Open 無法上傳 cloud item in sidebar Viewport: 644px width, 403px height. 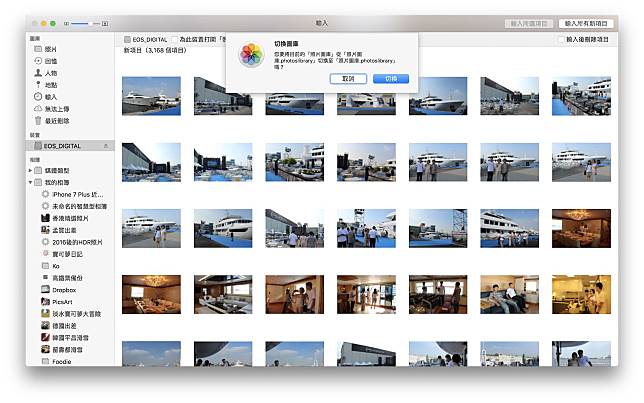[55, 108]
